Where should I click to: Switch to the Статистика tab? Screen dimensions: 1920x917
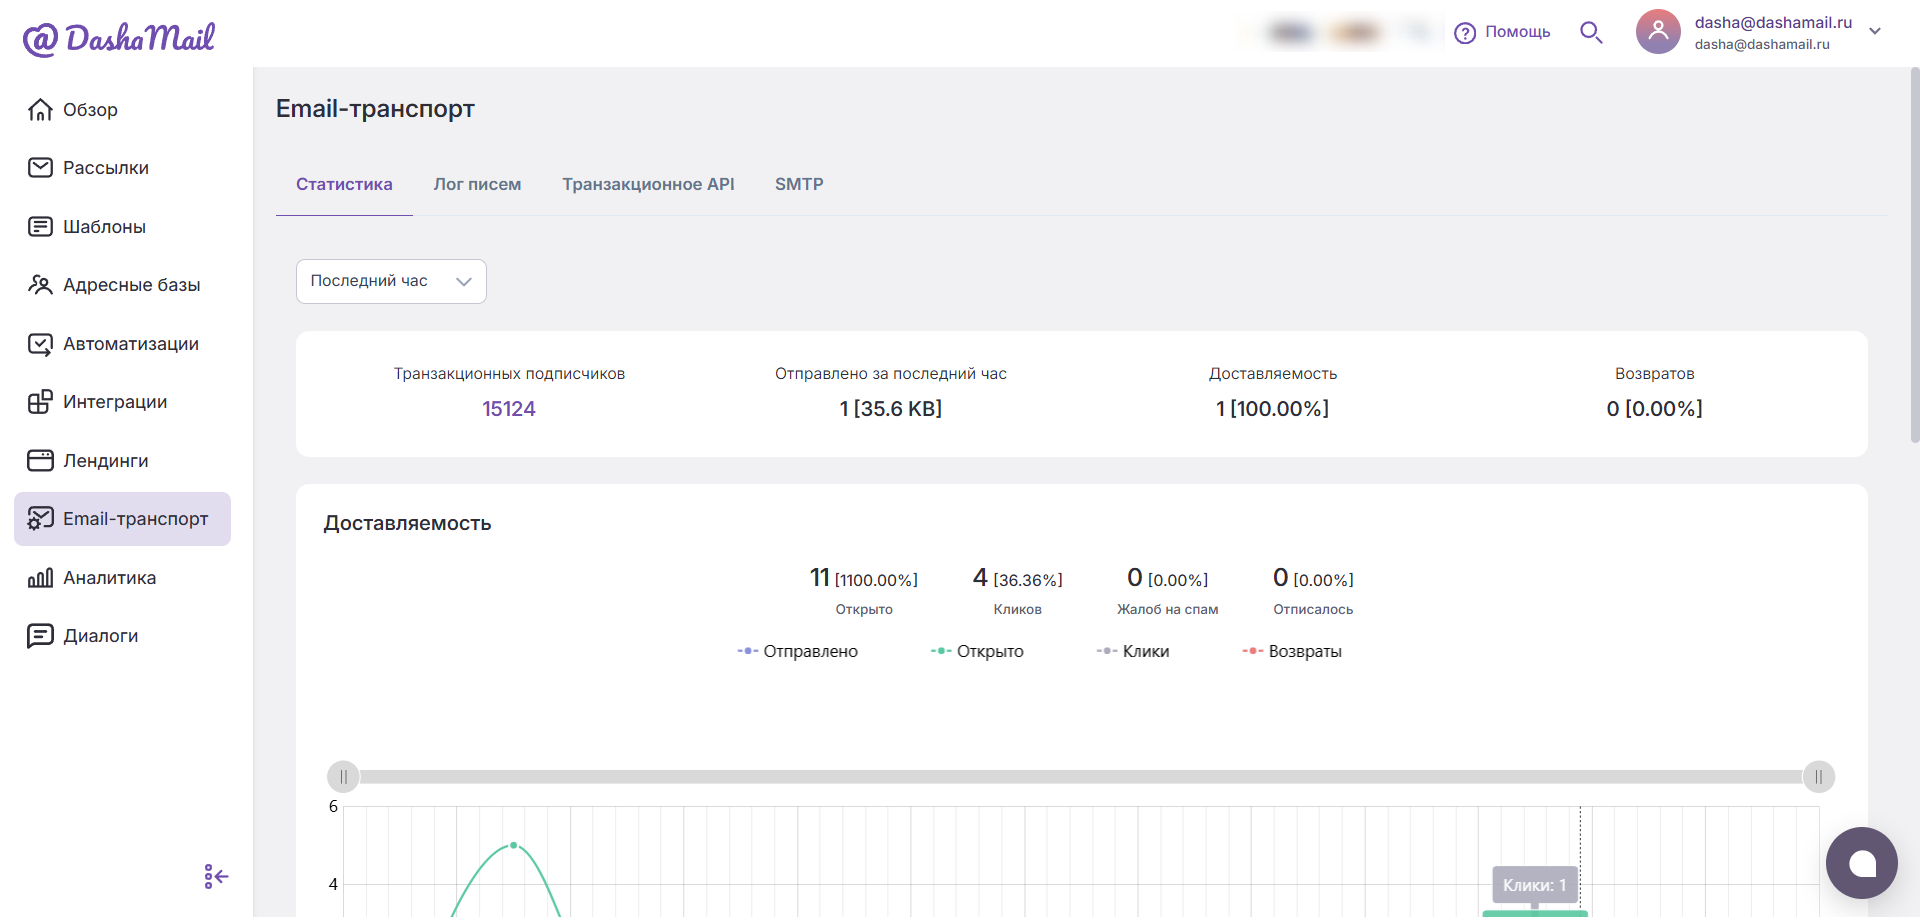[x=344, y=185]
